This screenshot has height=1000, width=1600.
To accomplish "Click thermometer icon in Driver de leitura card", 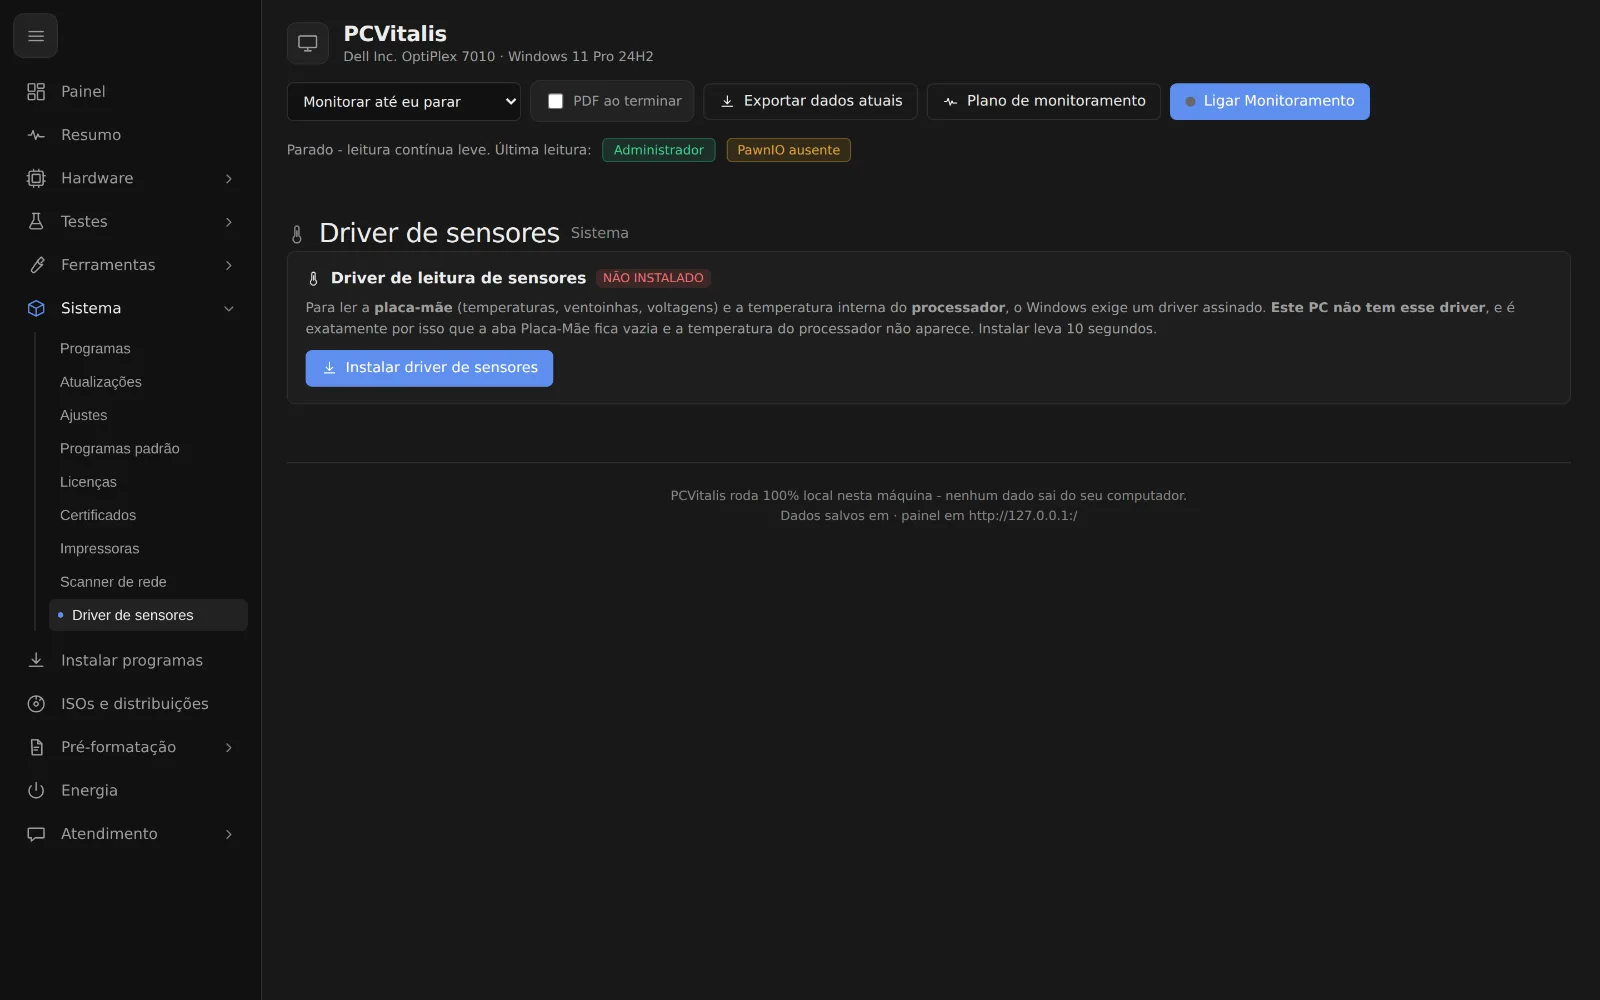I will (x=313, y=279).
